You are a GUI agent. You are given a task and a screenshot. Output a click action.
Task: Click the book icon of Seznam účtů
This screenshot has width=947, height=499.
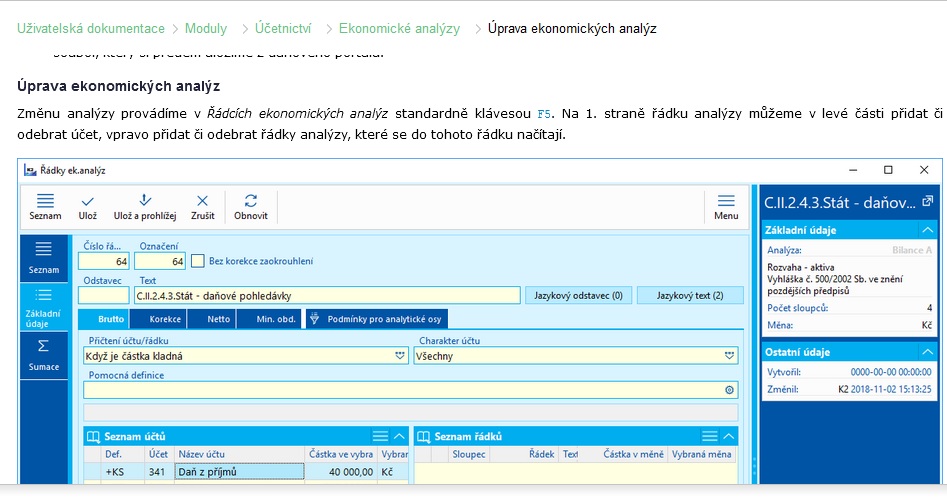pyautogui.click(x=93, y=436)
